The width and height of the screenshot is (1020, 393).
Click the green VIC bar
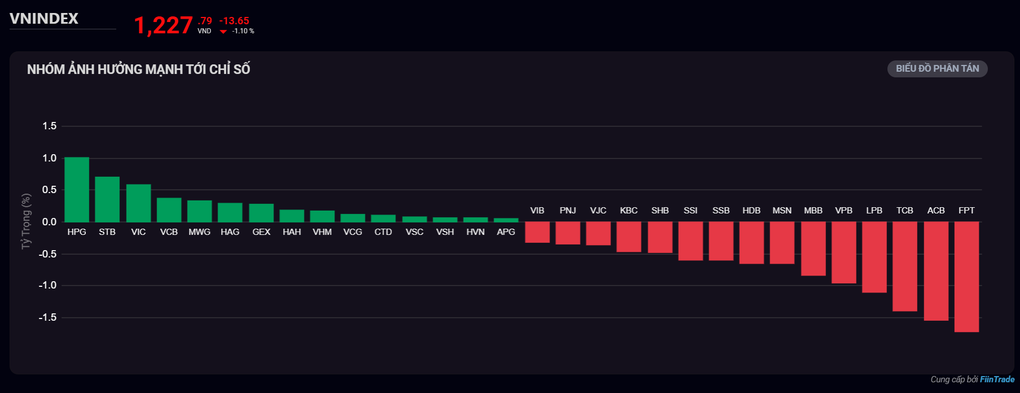coord(138,203)
